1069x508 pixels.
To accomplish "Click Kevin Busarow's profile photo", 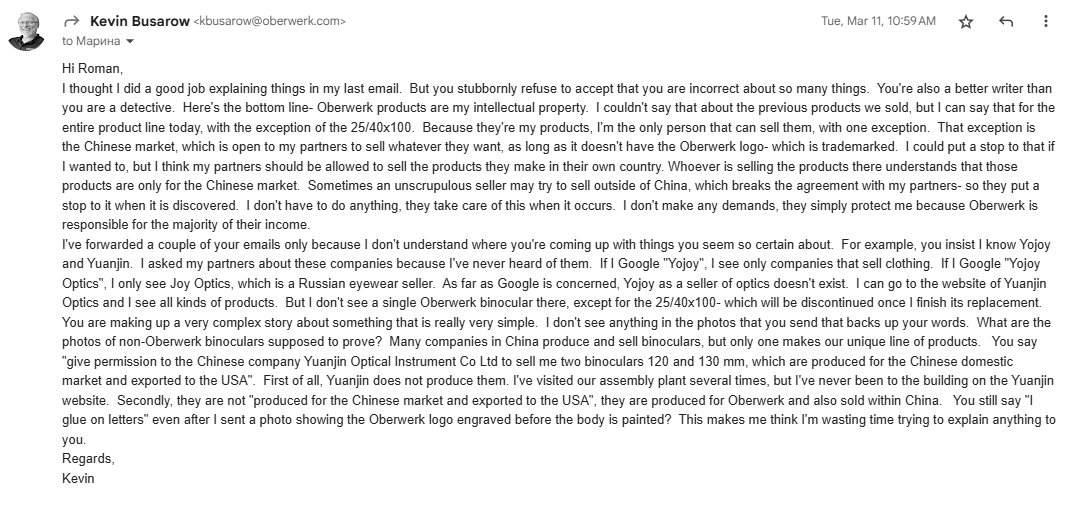I will (x=26, y=31).
